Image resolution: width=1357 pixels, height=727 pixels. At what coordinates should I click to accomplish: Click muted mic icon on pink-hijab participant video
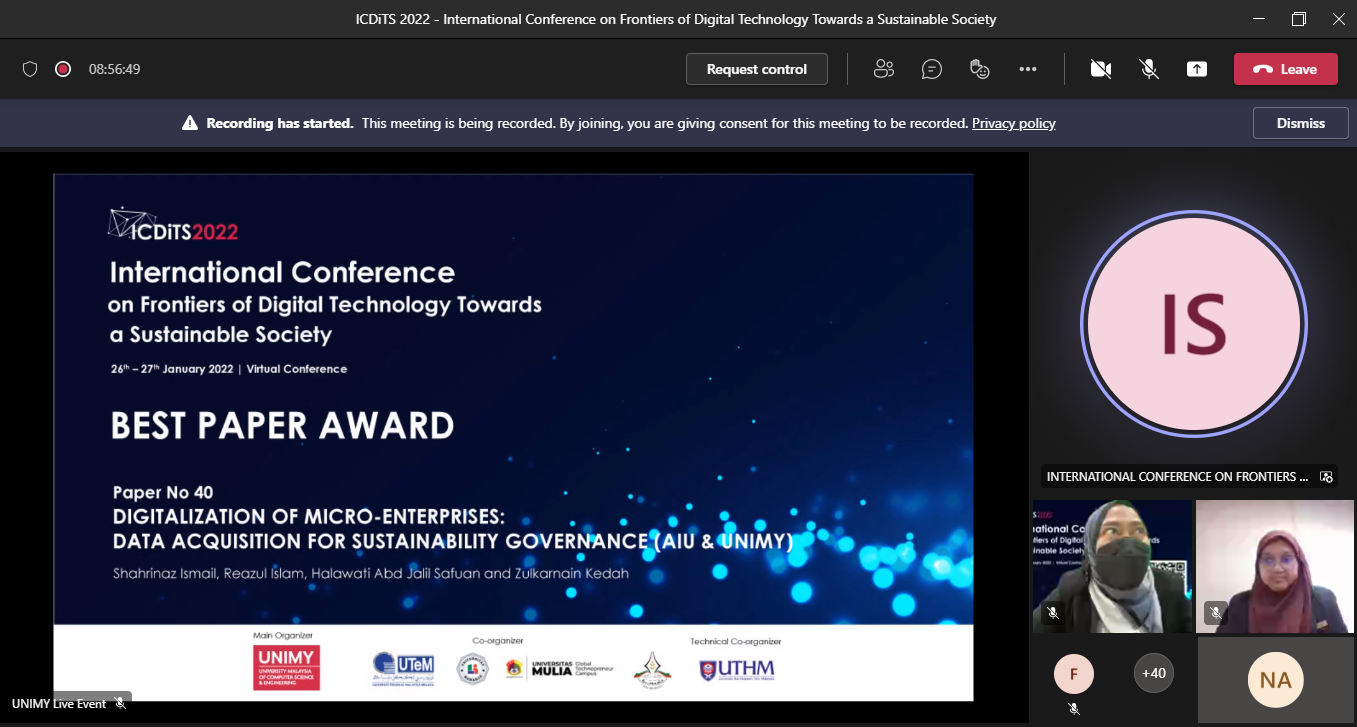[1215, 613]
